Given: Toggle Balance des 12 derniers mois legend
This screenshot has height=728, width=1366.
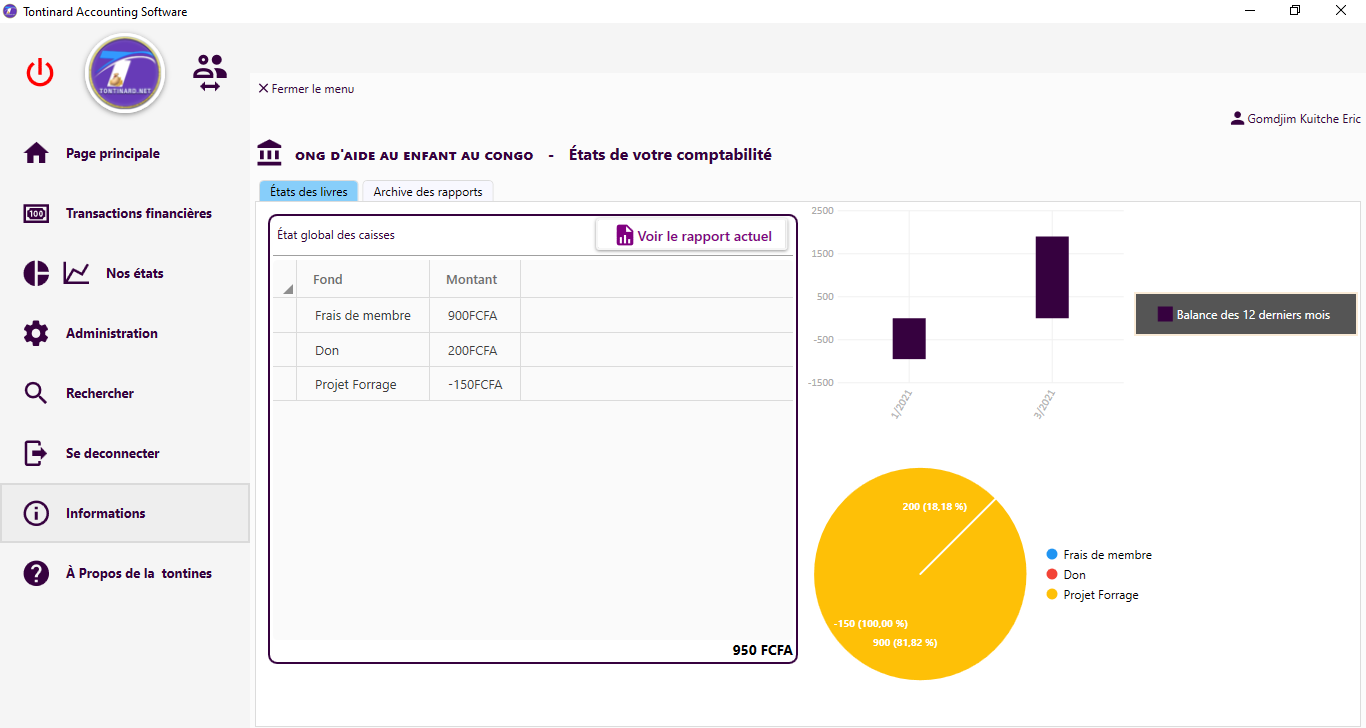Looking at the screenshot, I should (1244, 315).
